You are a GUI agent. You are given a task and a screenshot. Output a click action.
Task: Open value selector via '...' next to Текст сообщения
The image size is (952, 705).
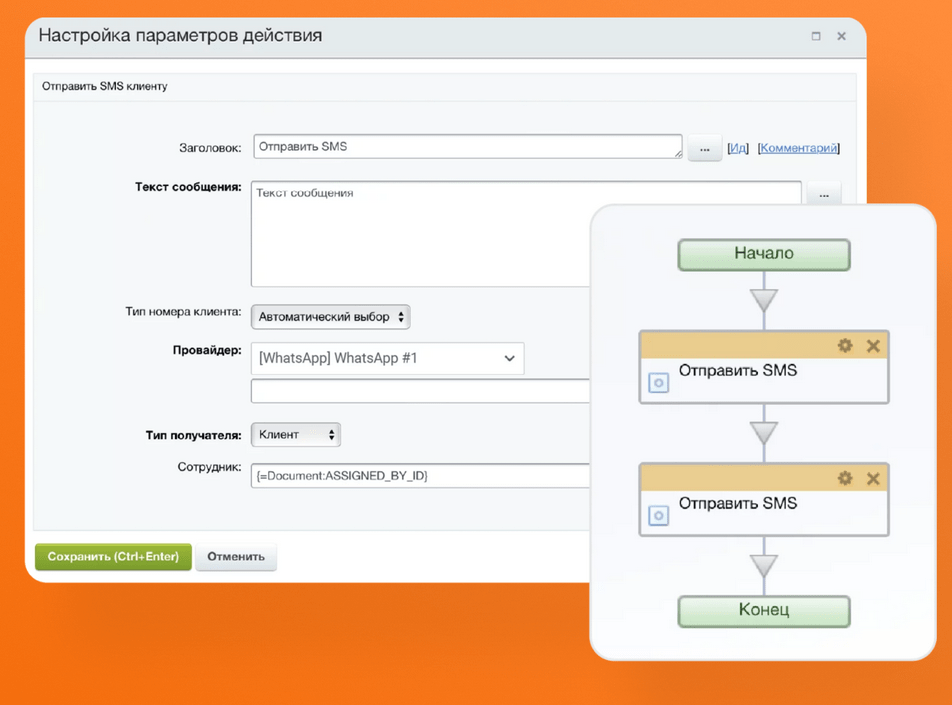click(823, 193)
